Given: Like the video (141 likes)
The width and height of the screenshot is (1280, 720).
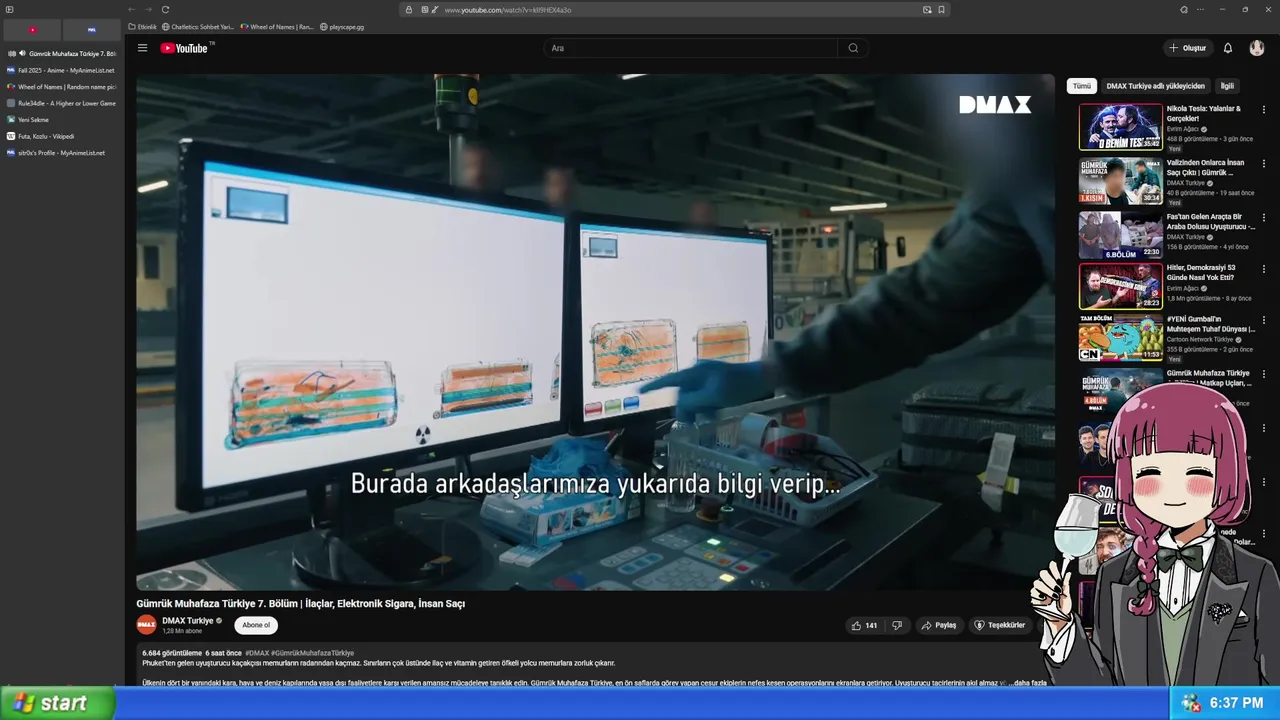Looking at the screenshot, I should (x=864, y=625).
